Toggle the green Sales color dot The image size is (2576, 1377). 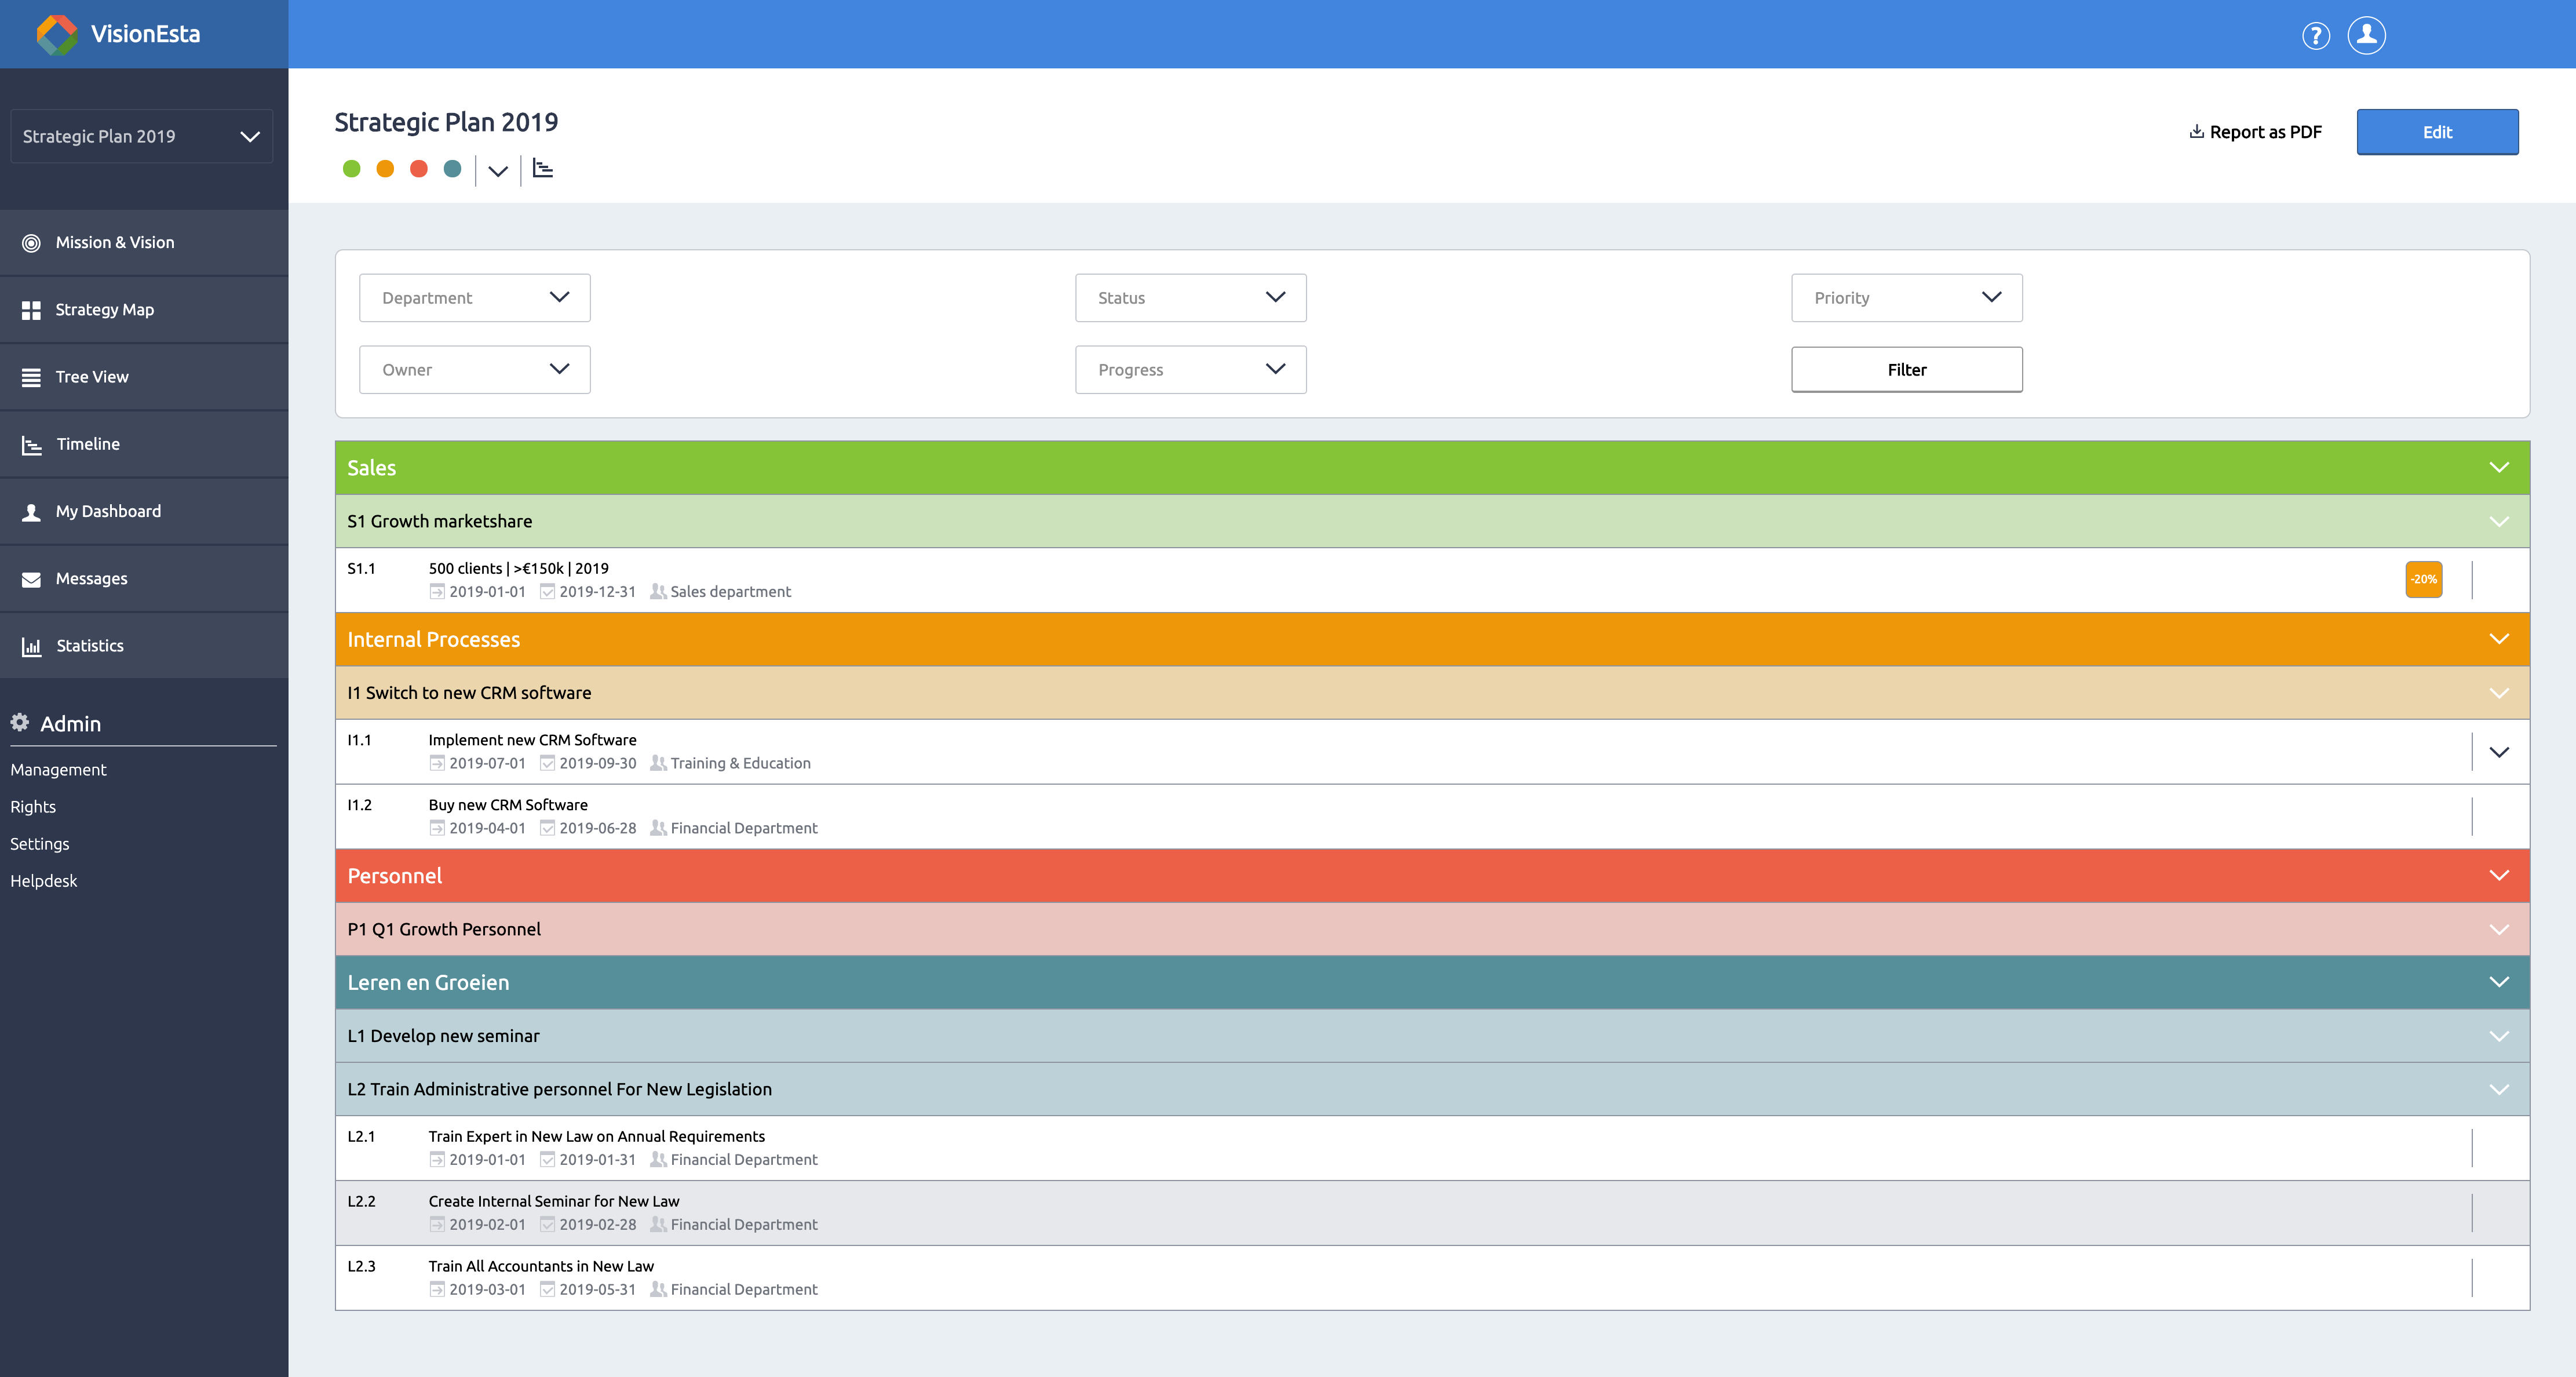tap(351, 169)
